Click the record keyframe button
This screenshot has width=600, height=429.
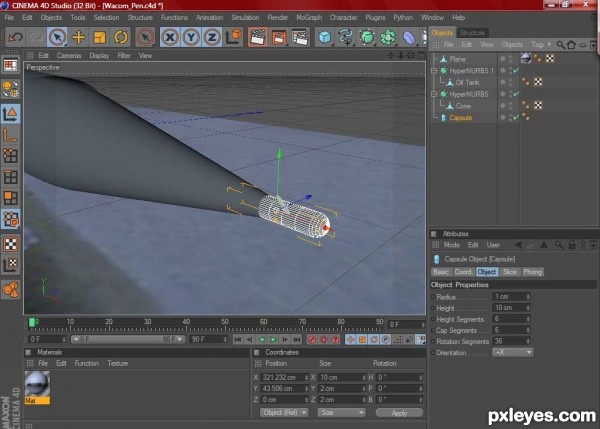click(x=312, y=339)
